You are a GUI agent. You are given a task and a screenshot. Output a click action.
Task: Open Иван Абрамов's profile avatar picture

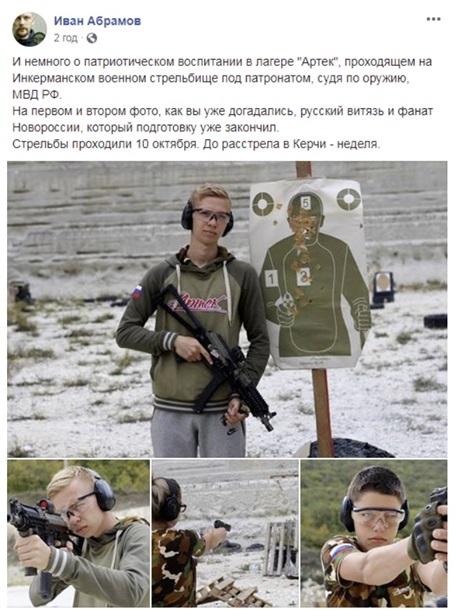pos(30,29)
